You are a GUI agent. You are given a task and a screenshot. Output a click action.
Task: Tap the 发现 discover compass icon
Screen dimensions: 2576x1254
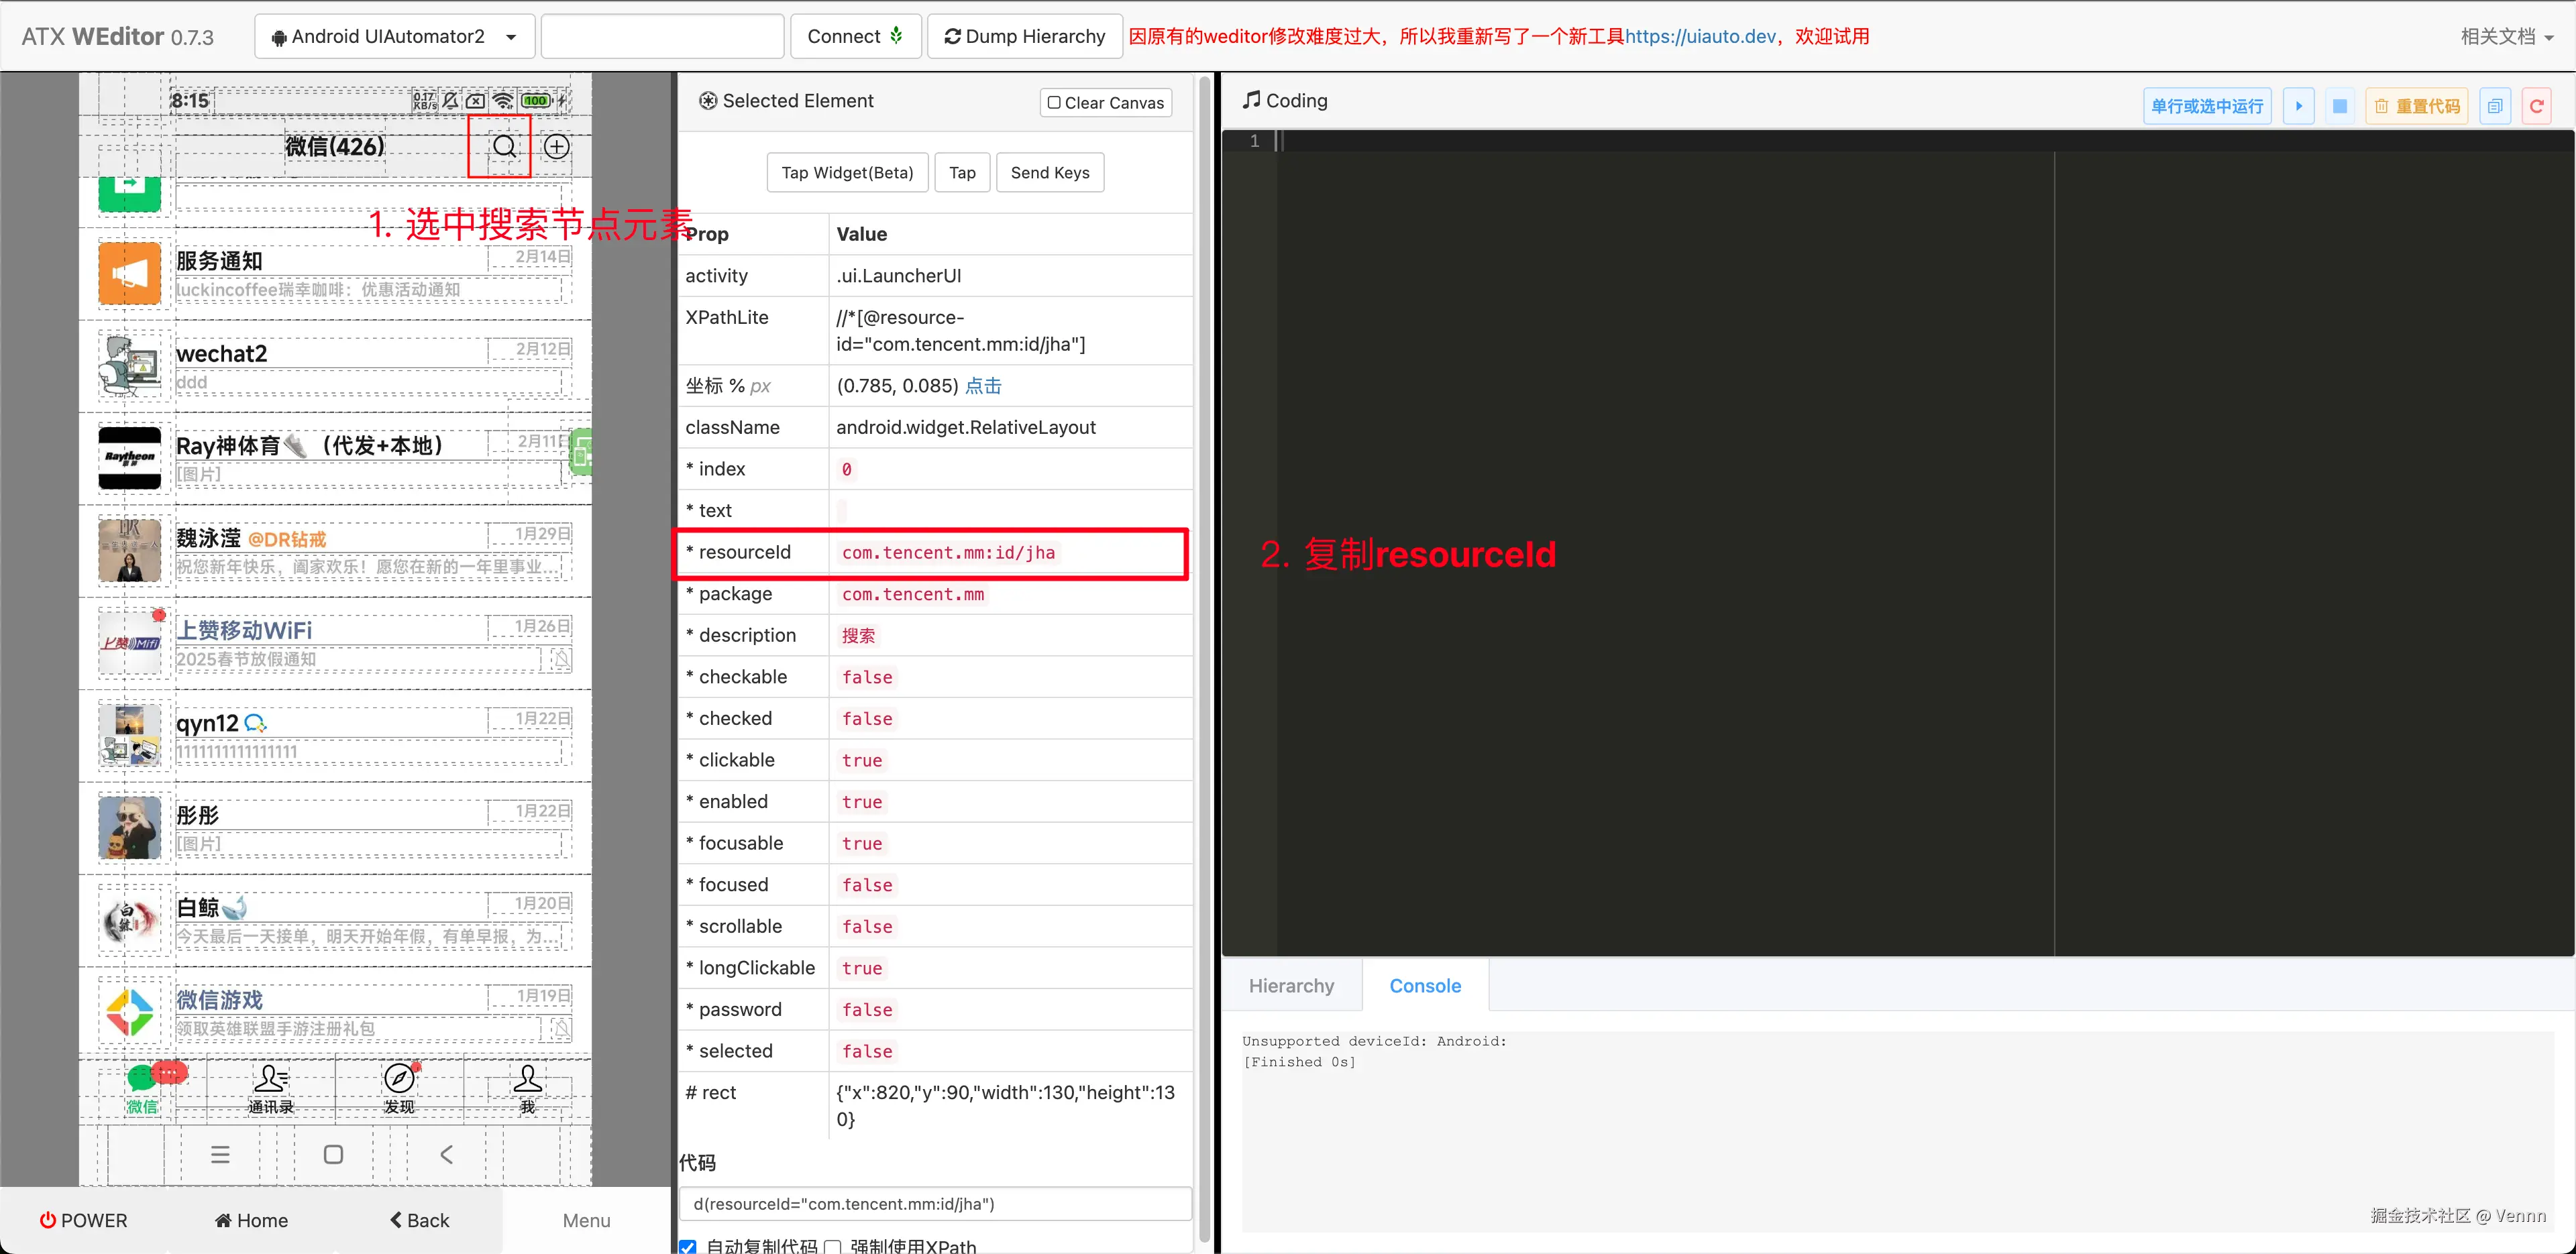point(399,1079)
